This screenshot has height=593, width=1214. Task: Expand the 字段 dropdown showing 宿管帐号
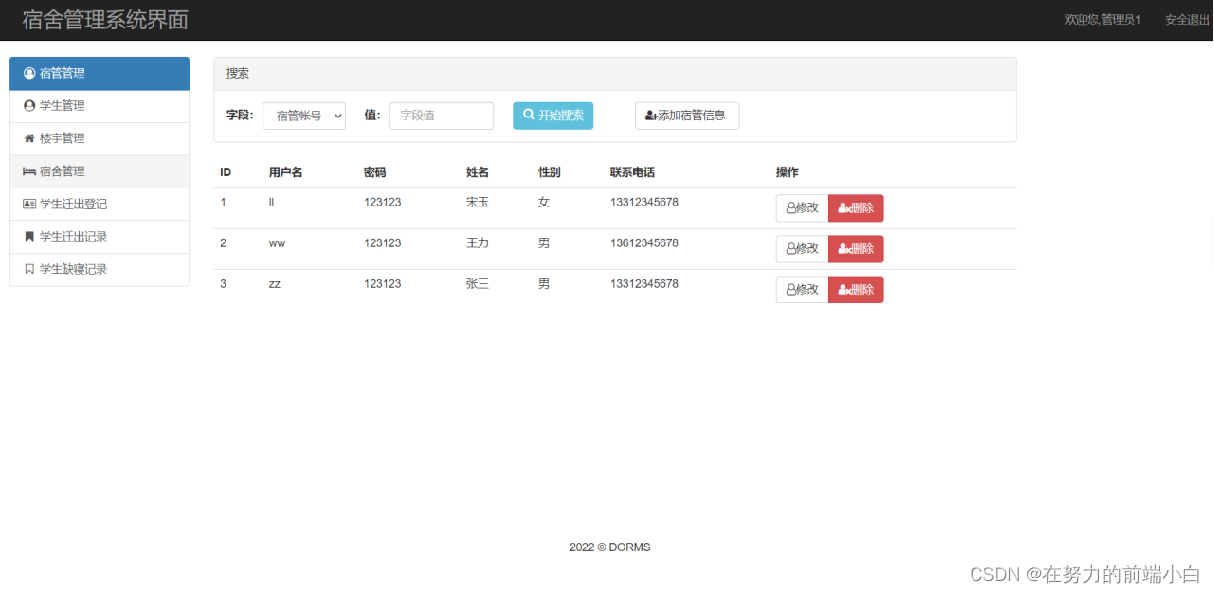point(304,116)
